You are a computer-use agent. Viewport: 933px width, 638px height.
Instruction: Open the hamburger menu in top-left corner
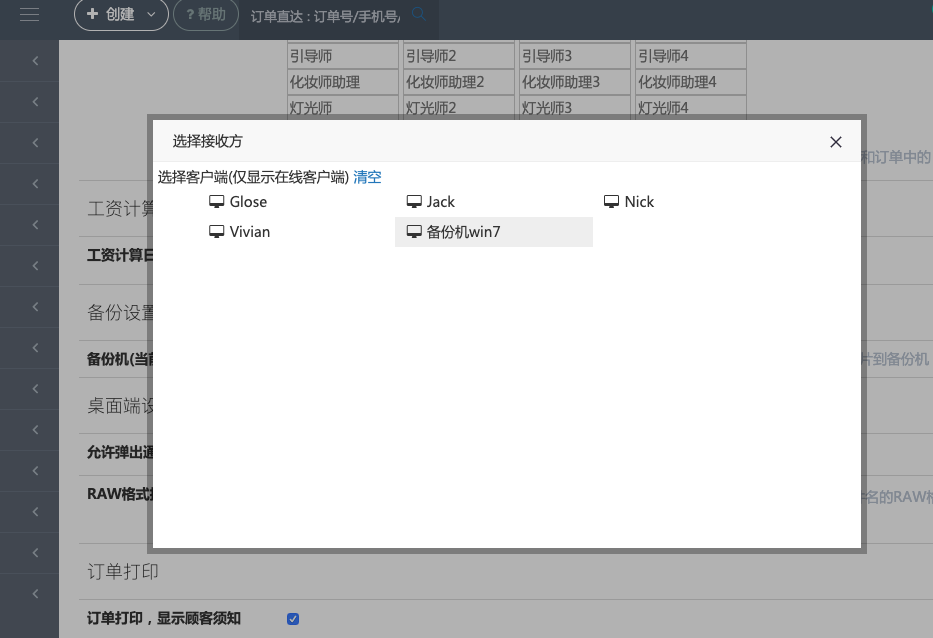point(29,14)
